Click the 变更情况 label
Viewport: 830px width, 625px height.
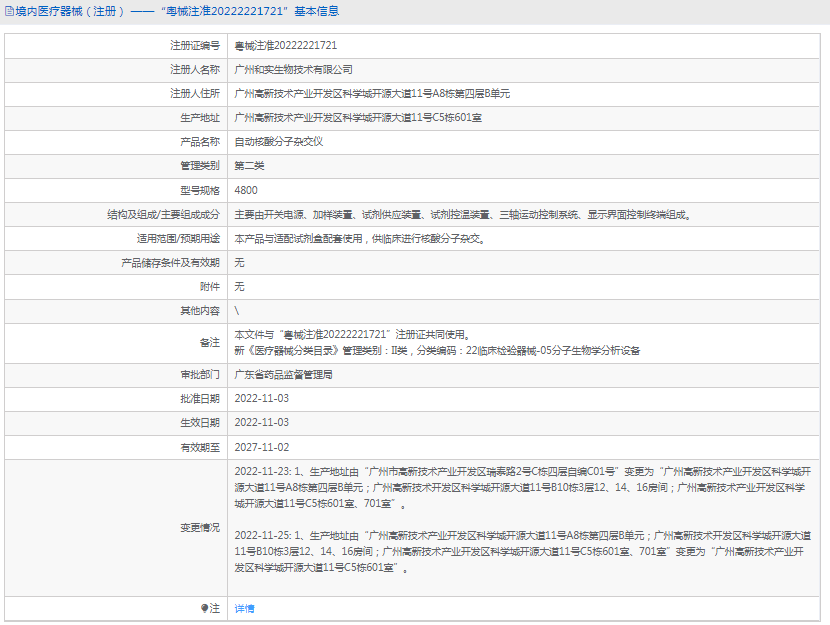200,528
